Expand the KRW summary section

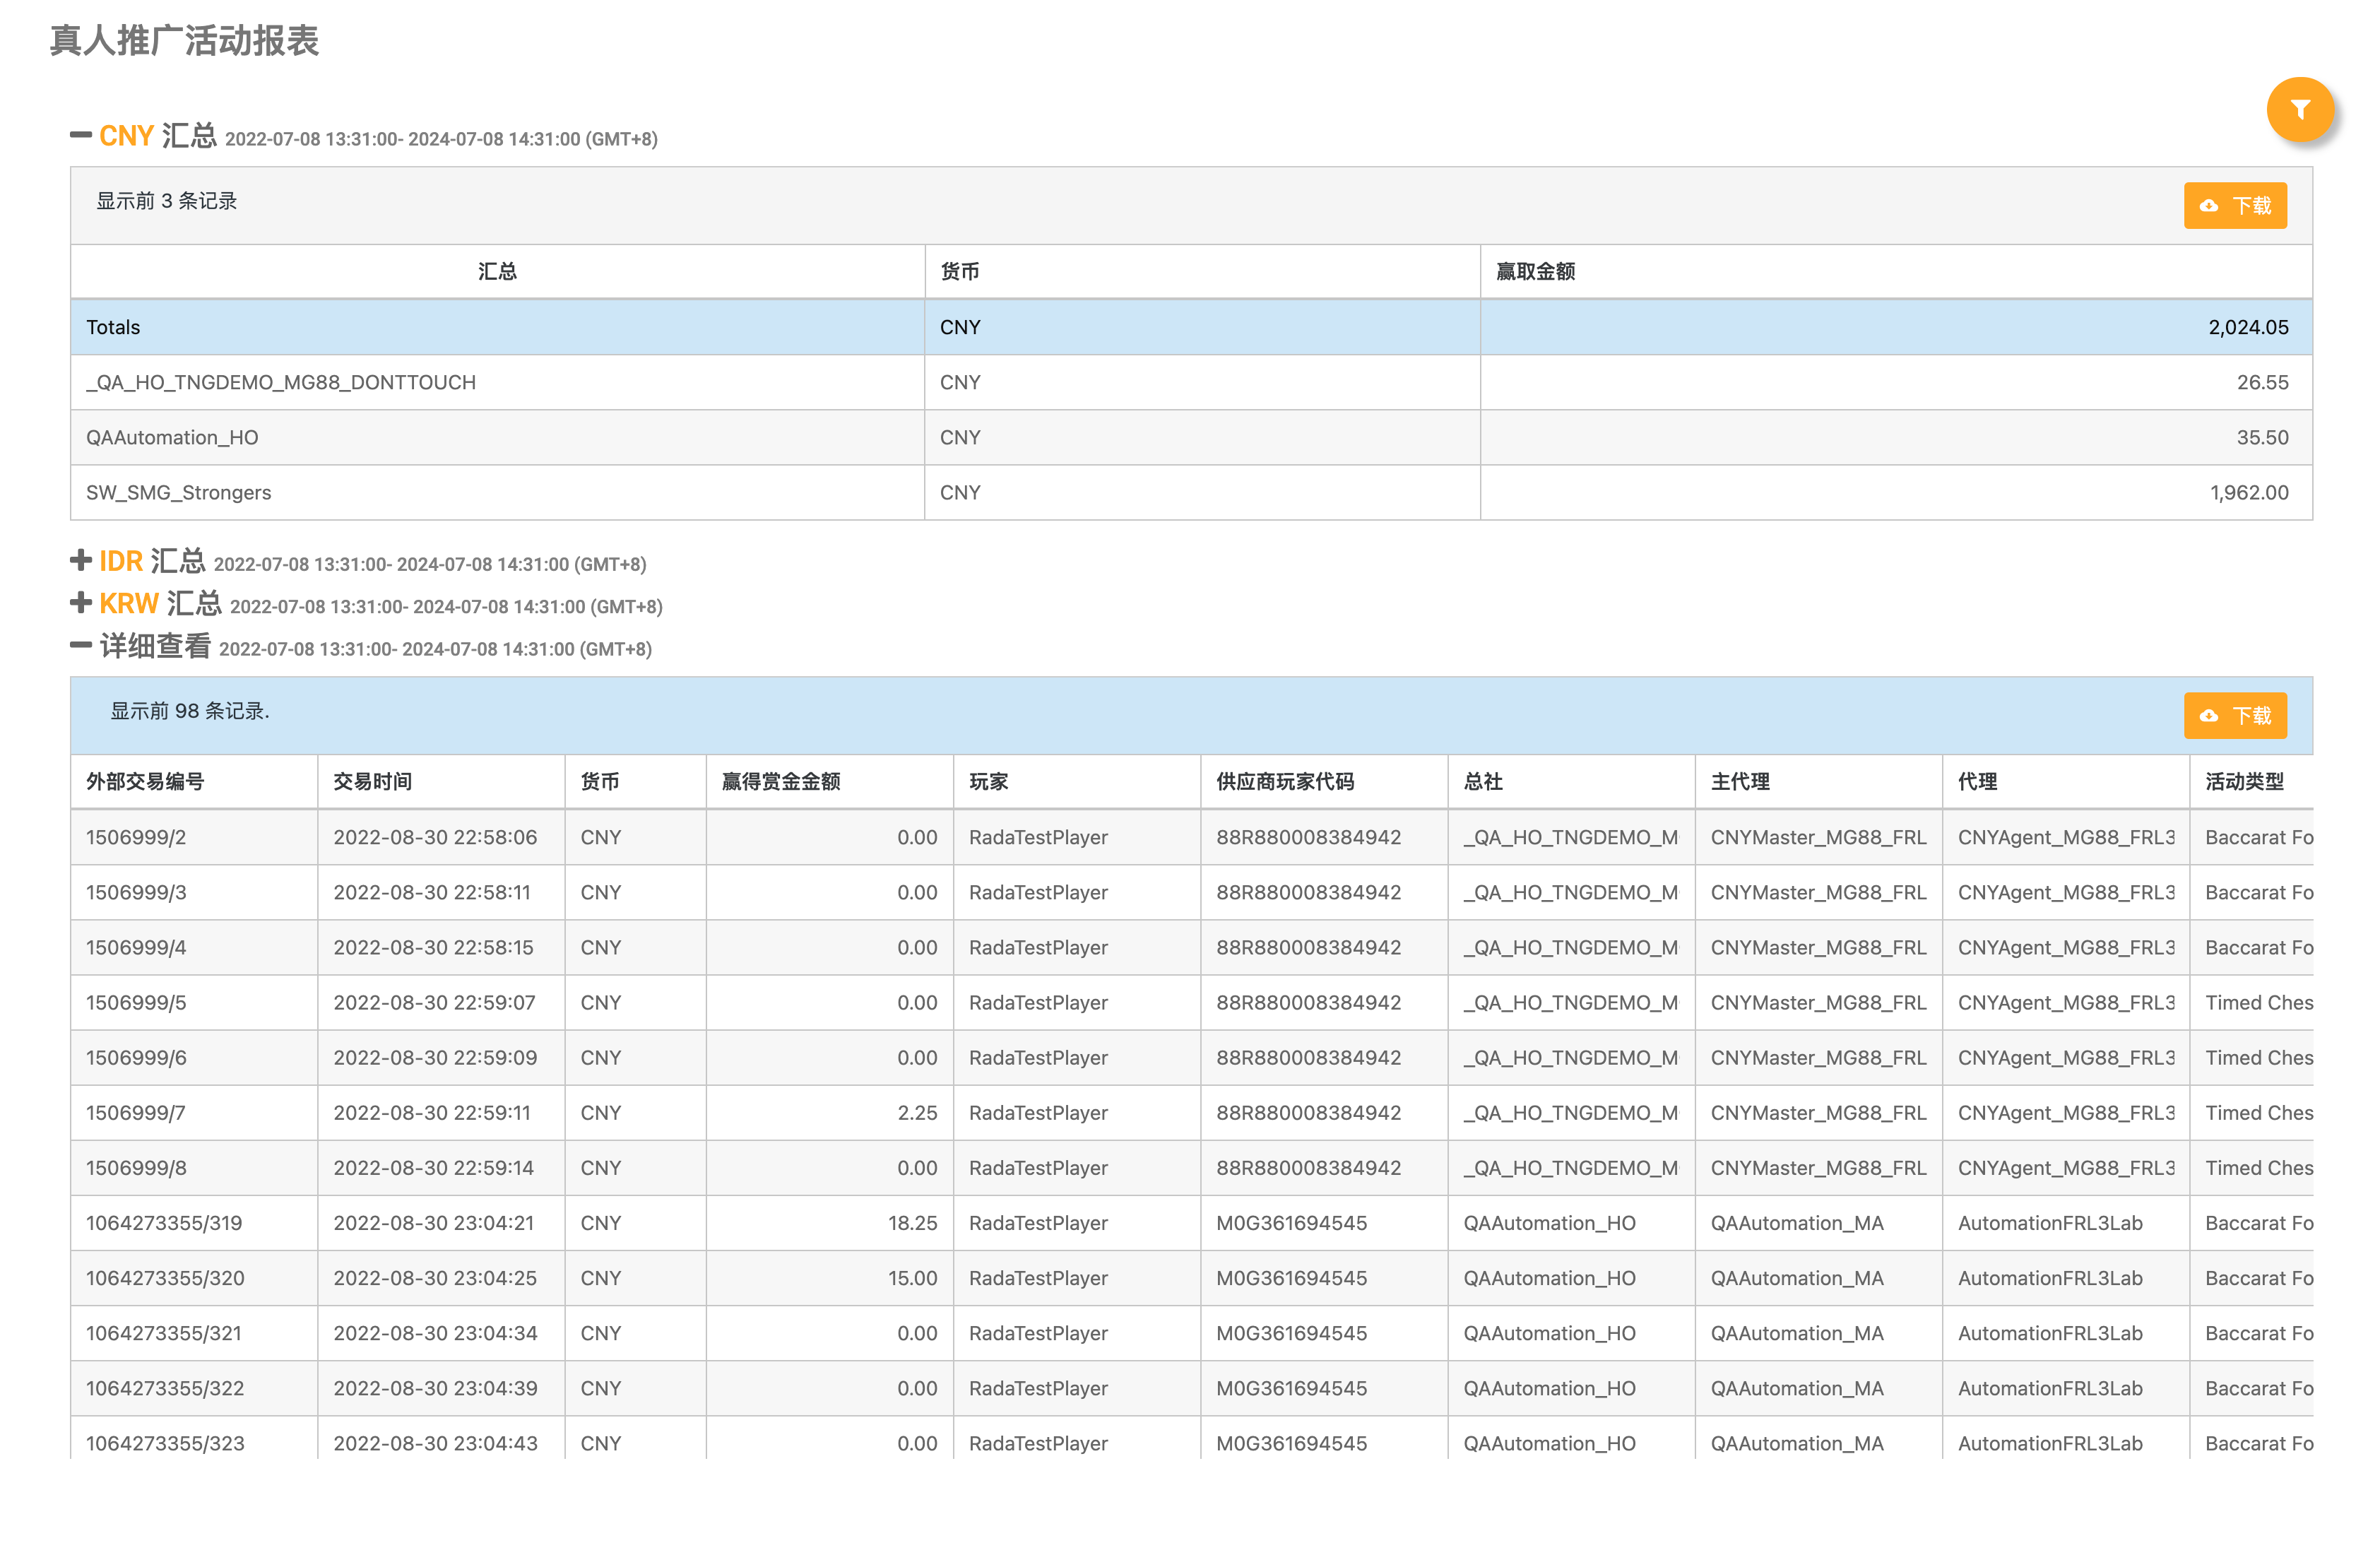(x=81, y=603)
